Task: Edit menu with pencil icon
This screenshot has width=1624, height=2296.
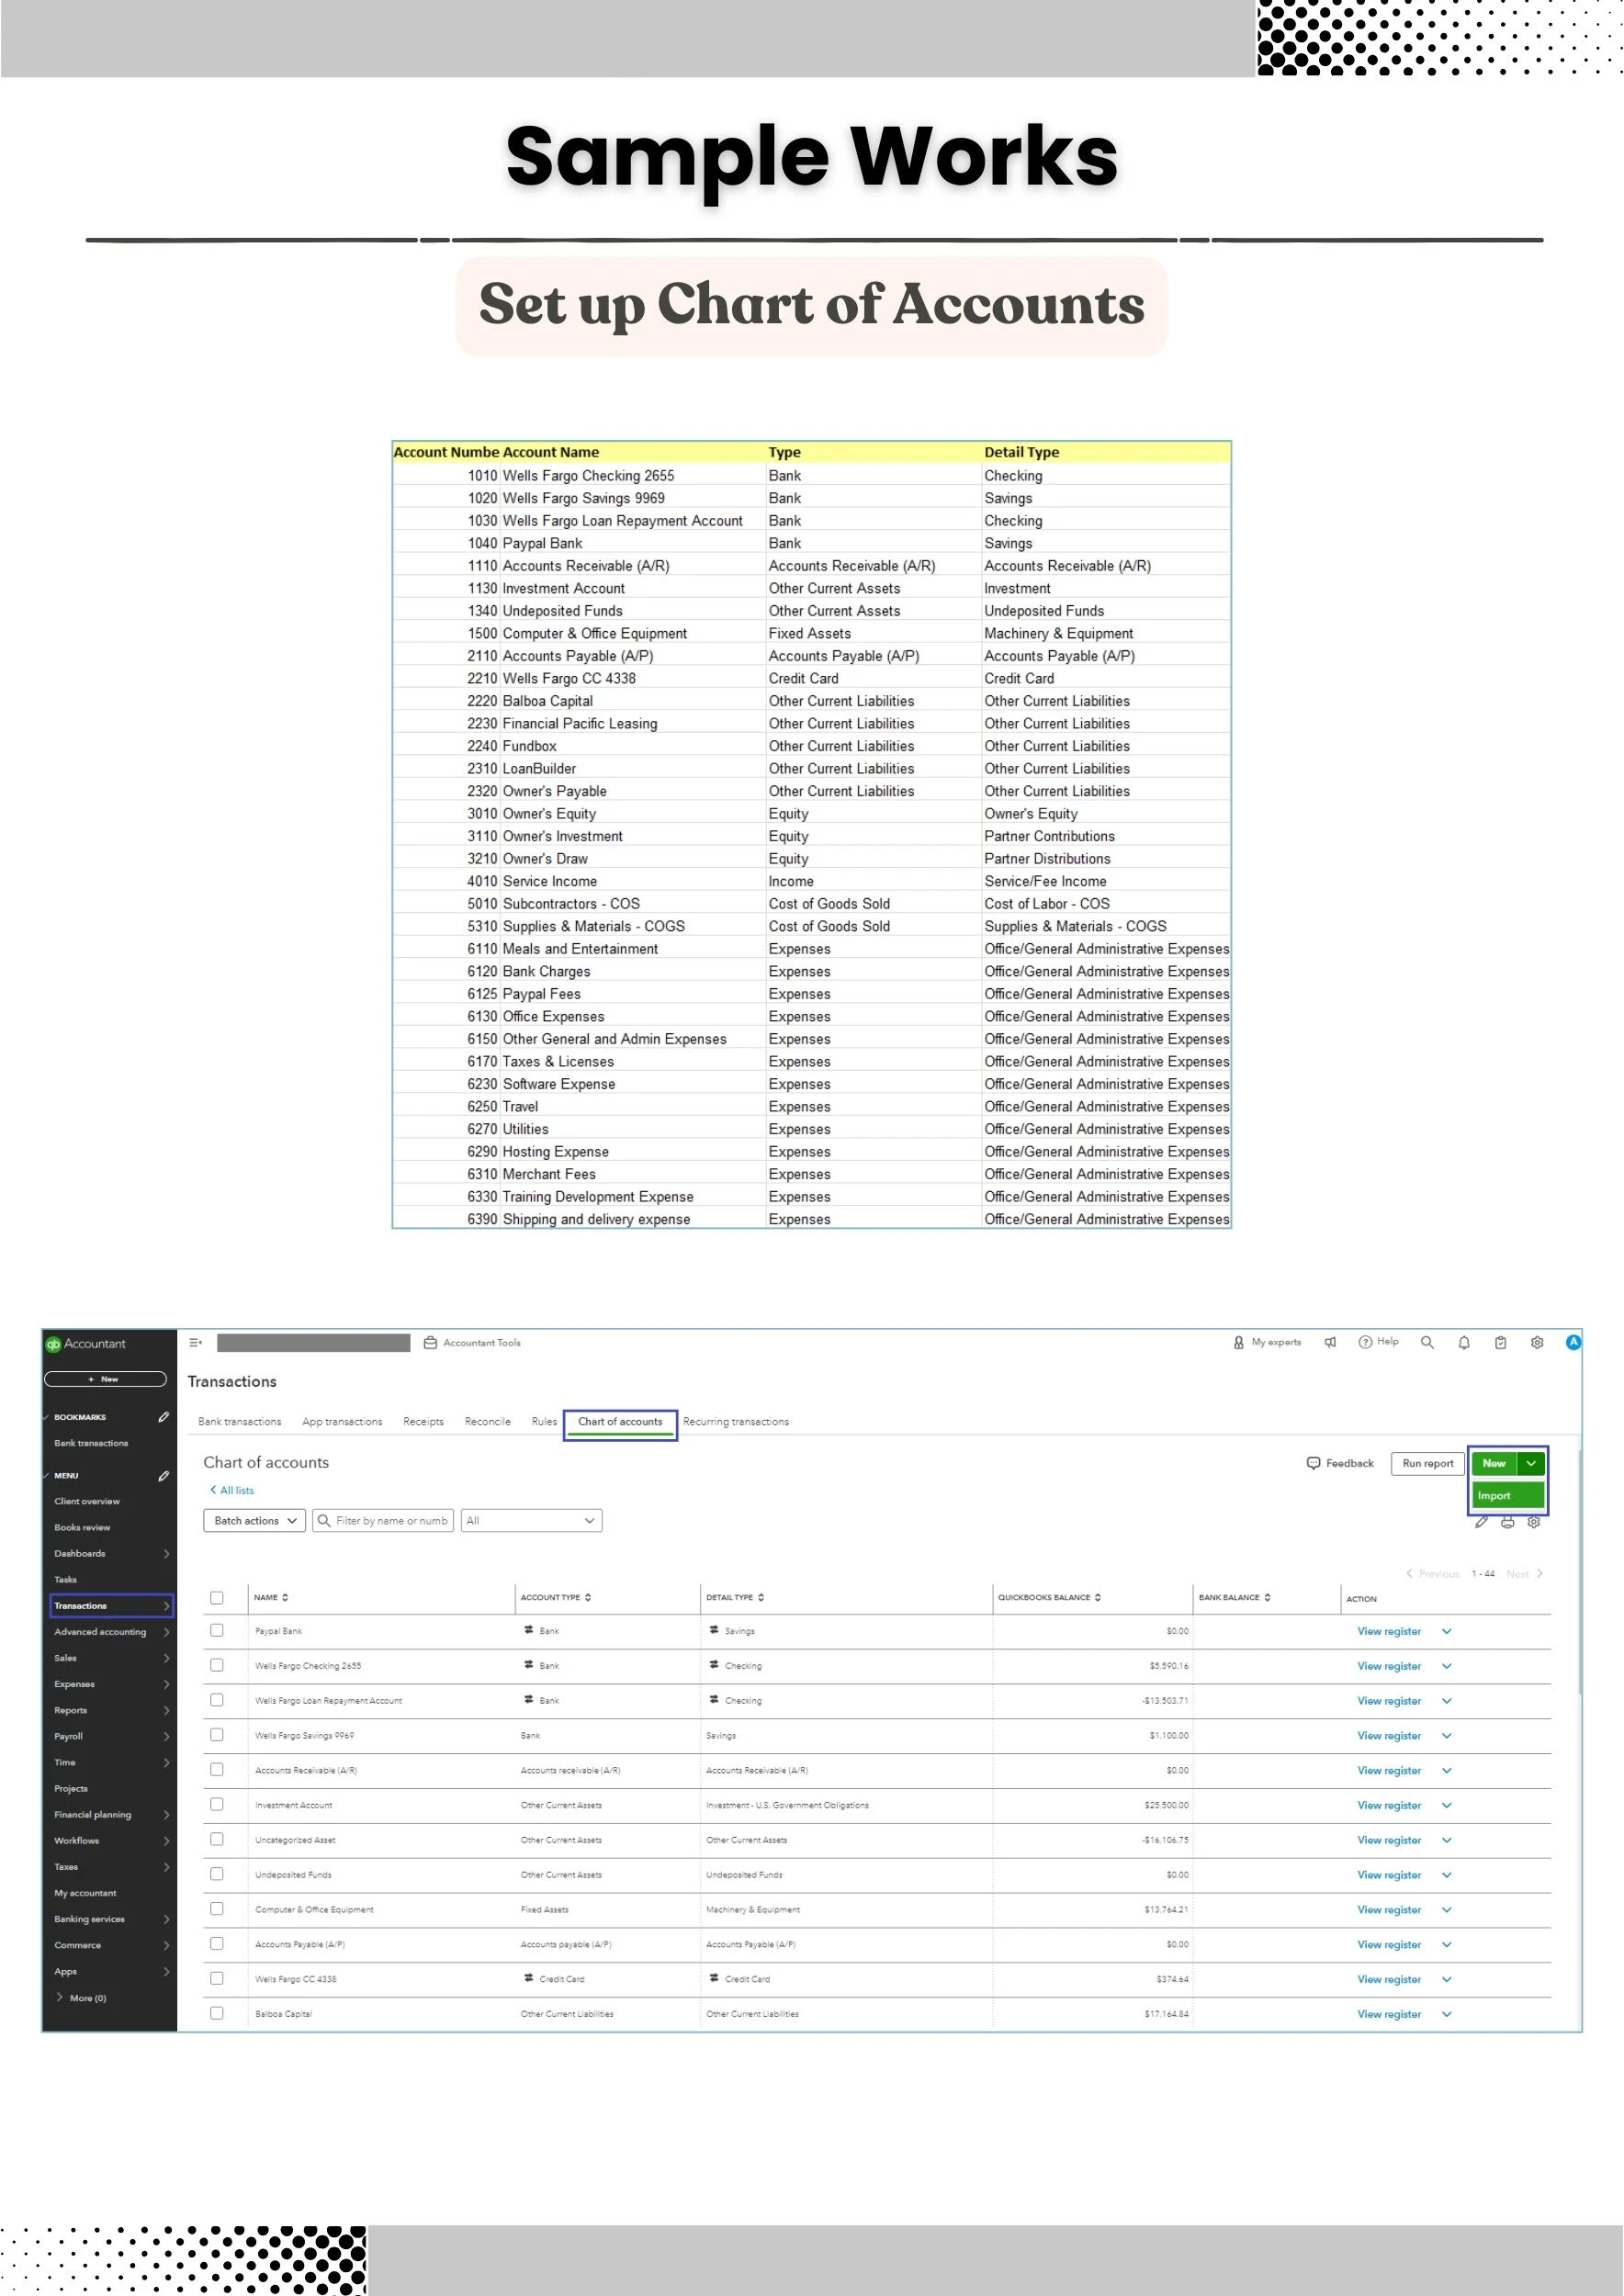Action: (x=164, y=1475)
